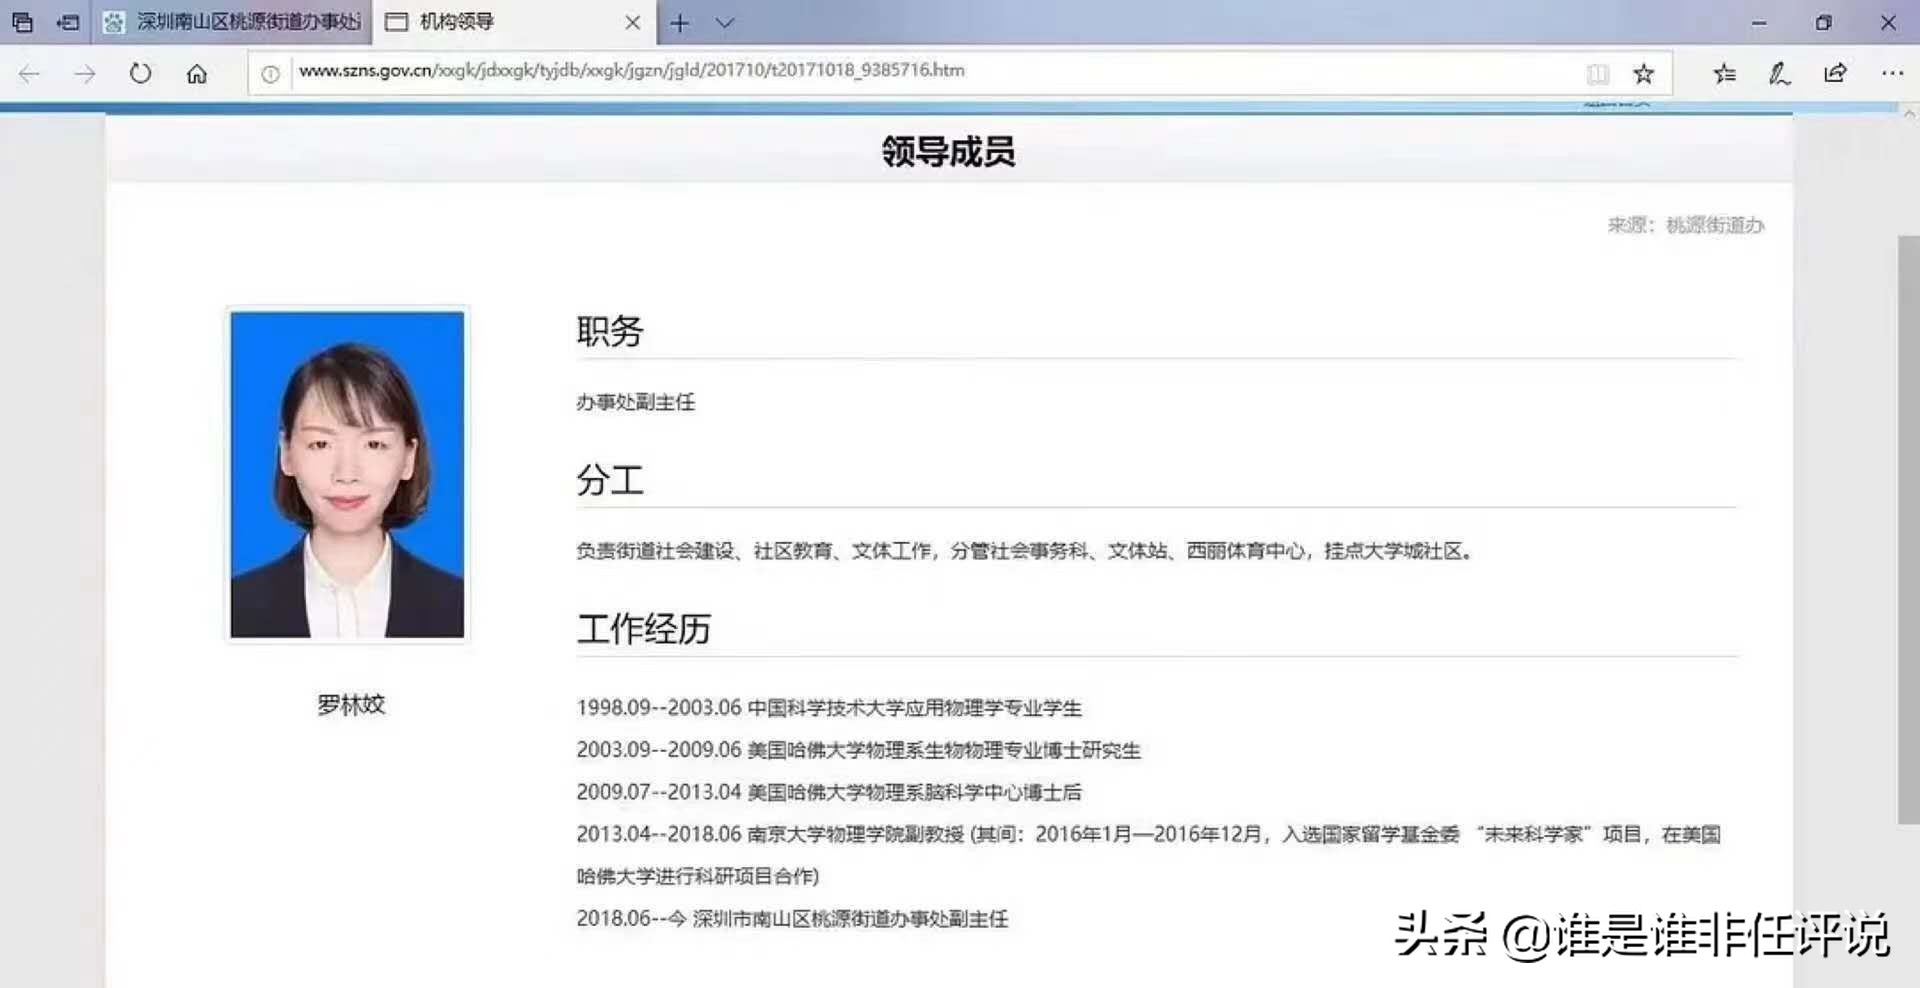Toggle reading view for this page
Screen dimensions: 1920x988
point(1597,73)
